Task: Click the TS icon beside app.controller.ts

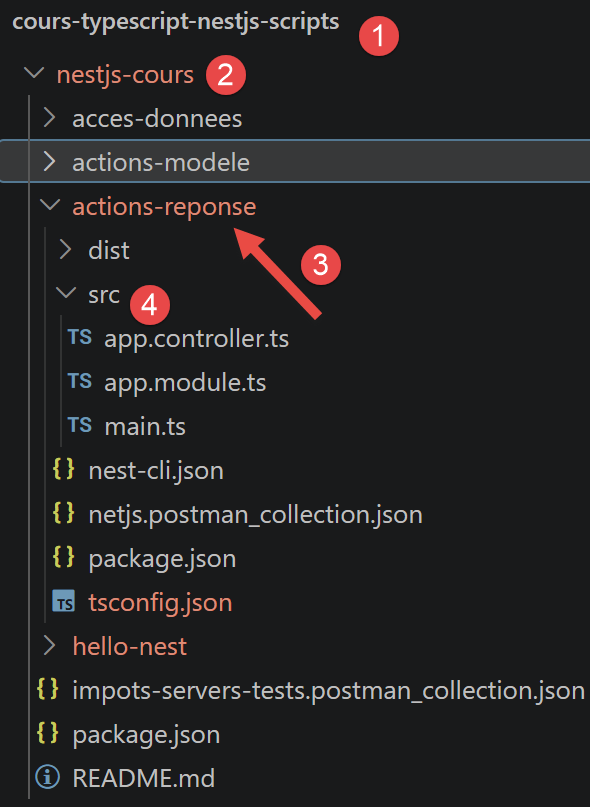Action: pos(80,338)
